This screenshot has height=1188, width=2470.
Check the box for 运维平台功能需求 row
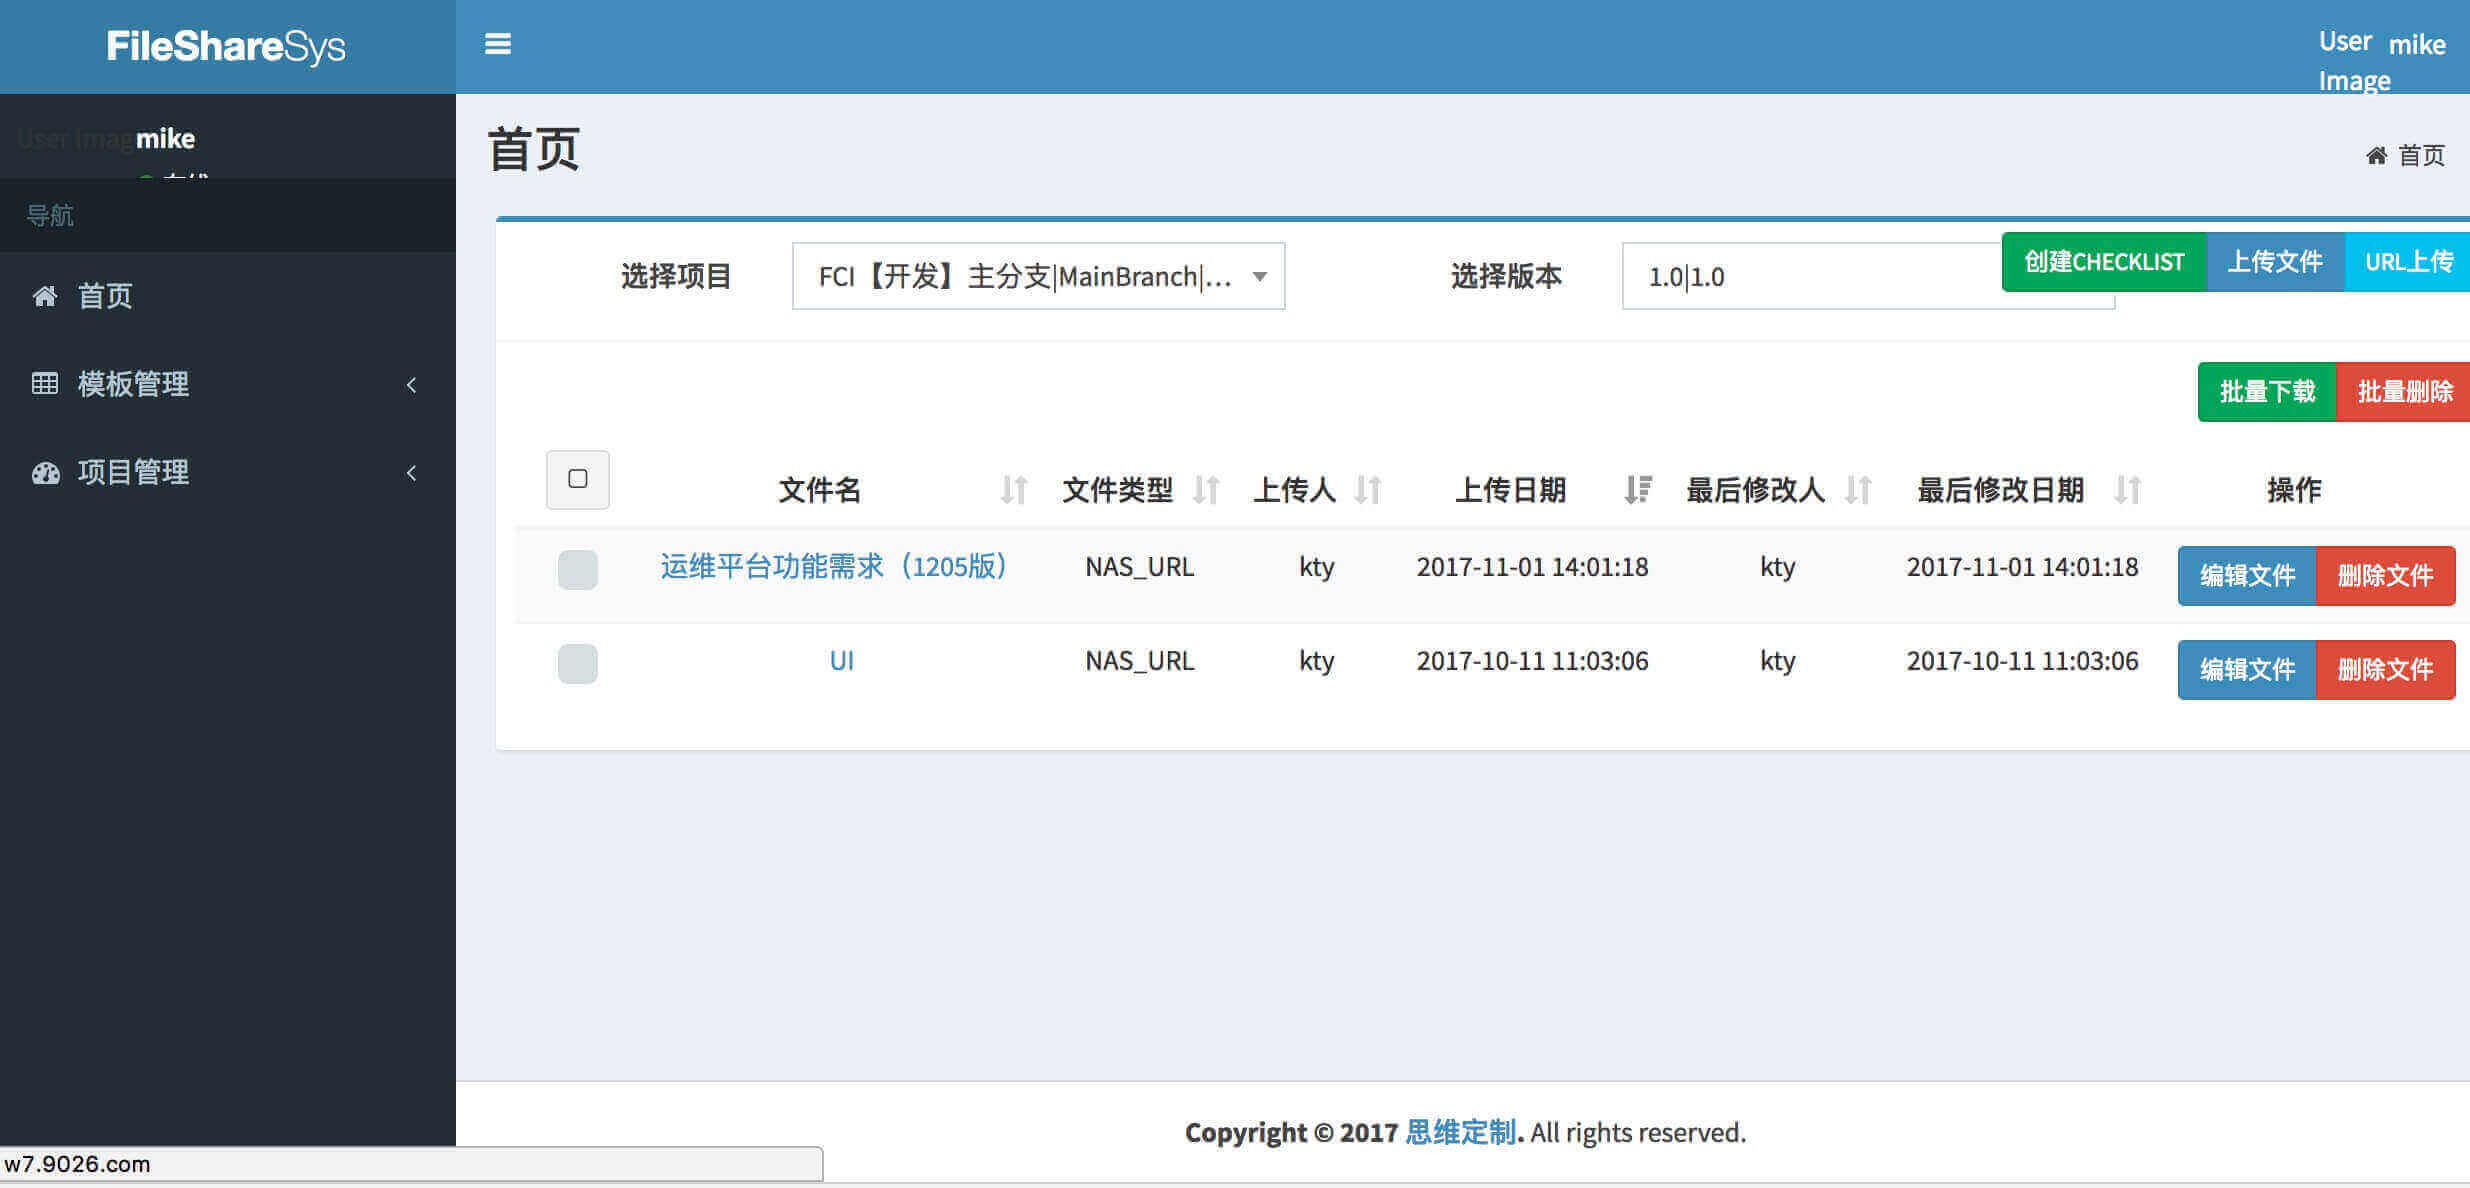577,570
